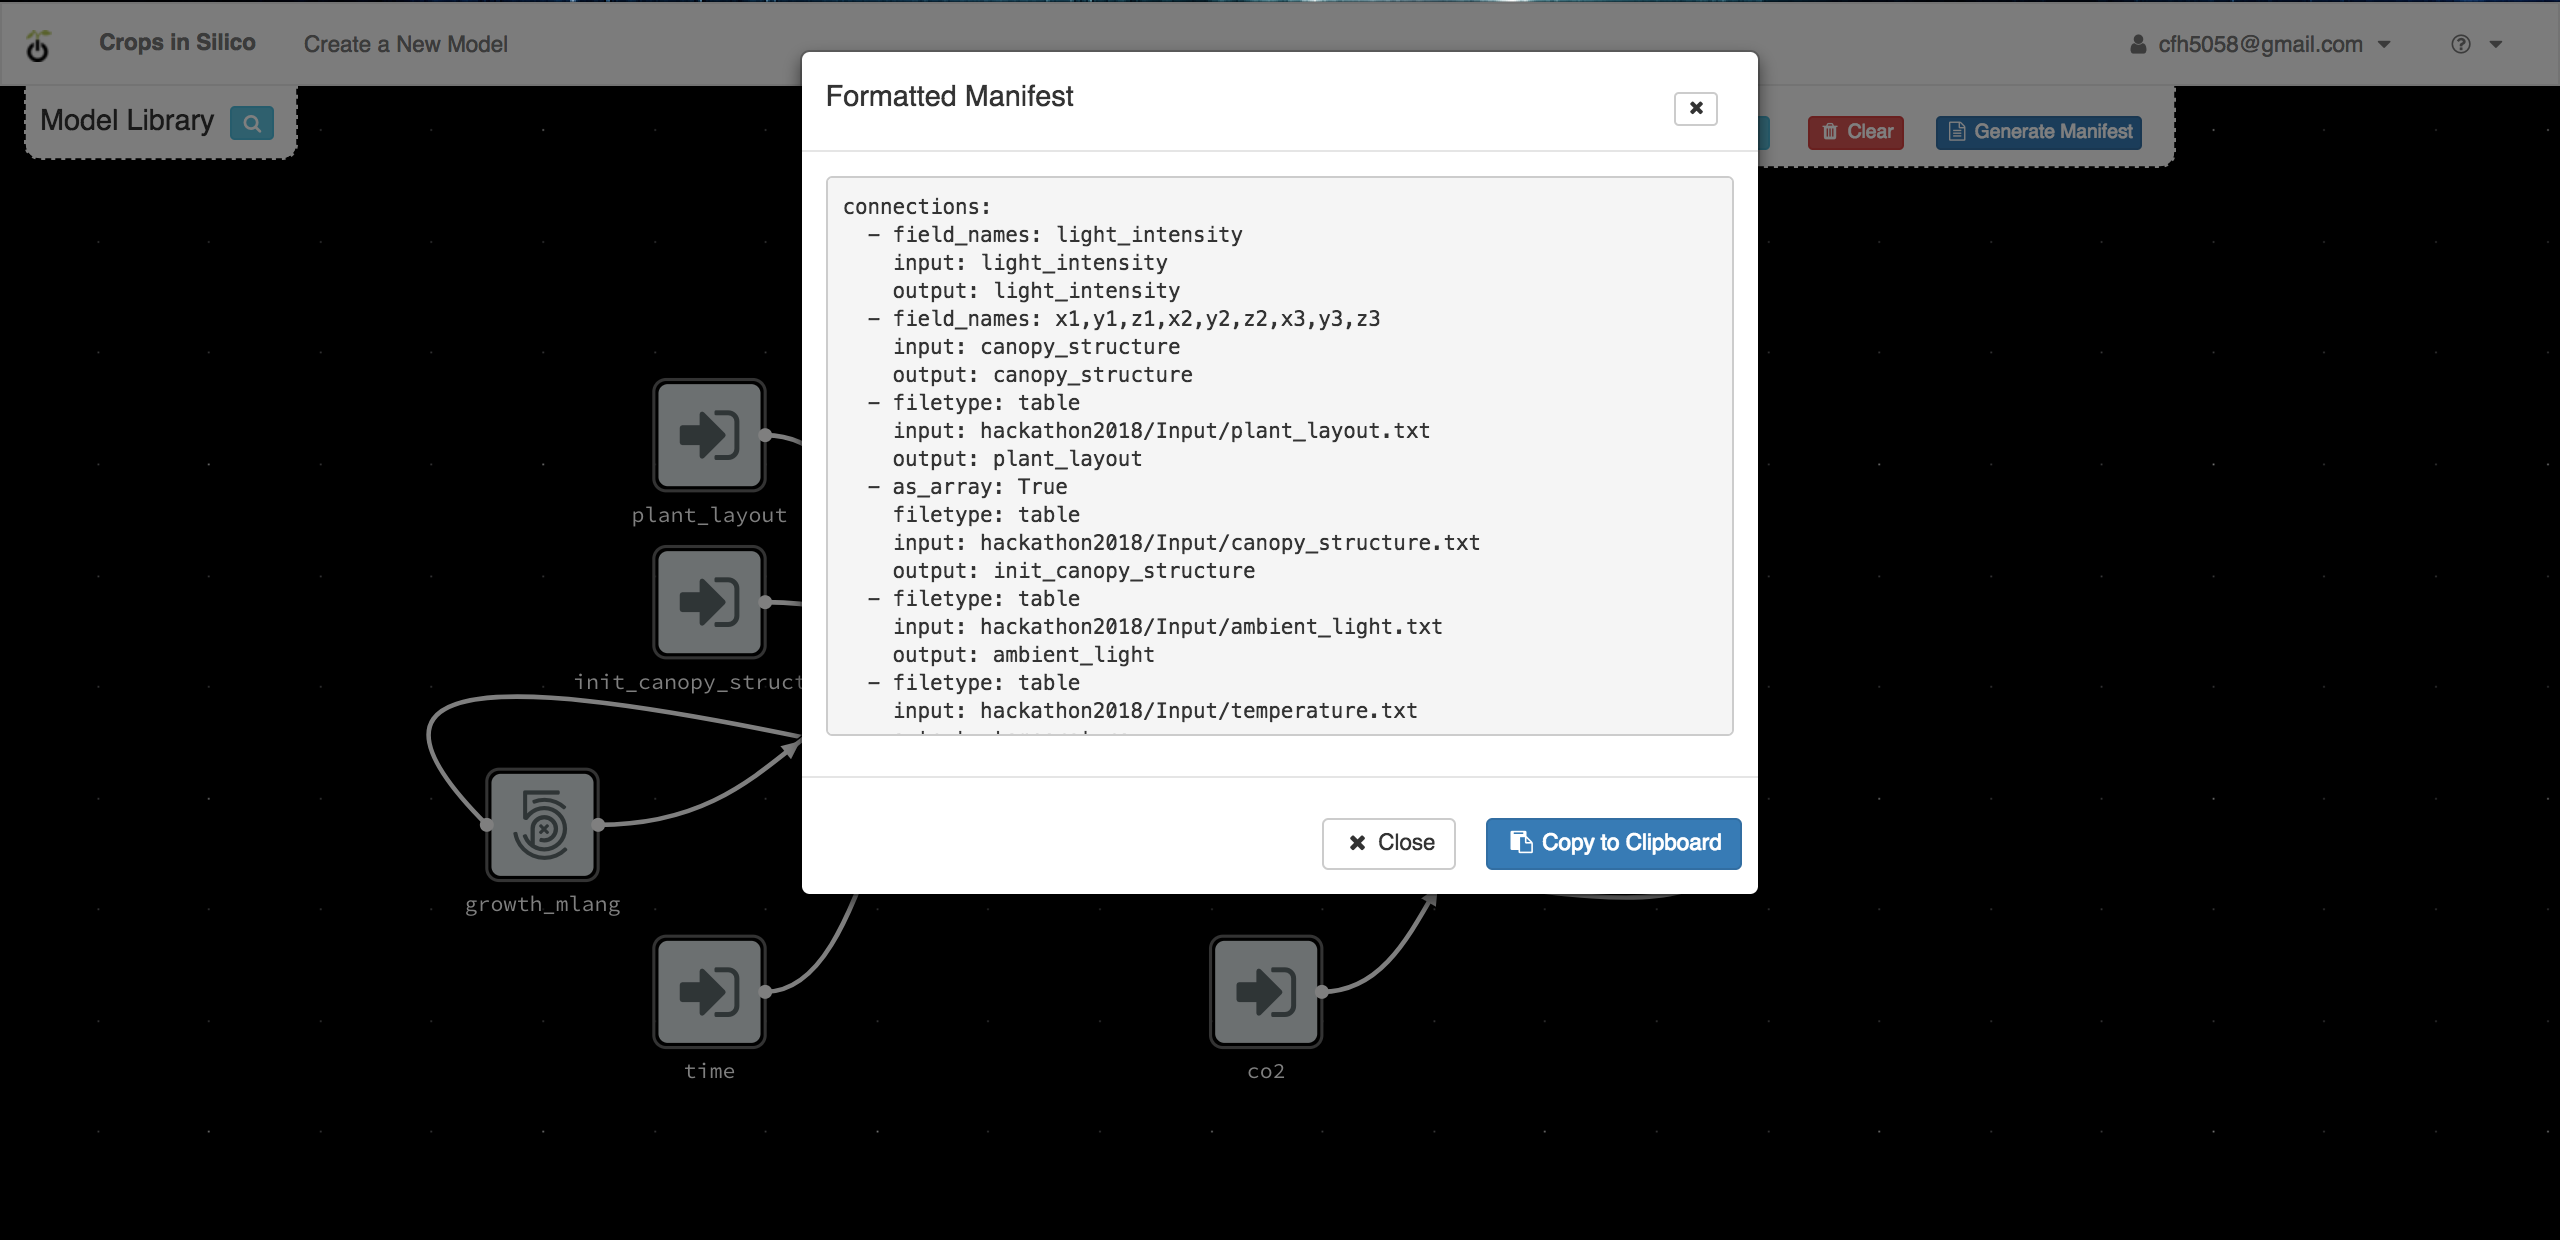2560x1240 pixels.
Task: Click the 'connections:' line in manifest
Action: [916, 207]
